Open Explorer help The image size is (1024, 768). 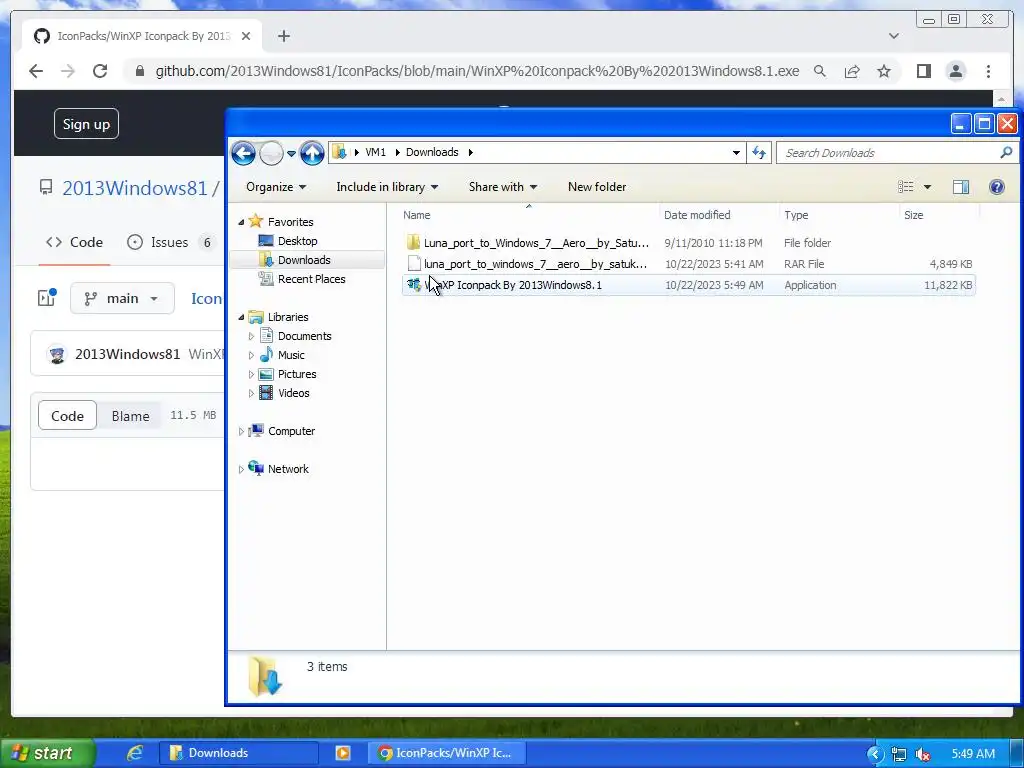[997, 187]
